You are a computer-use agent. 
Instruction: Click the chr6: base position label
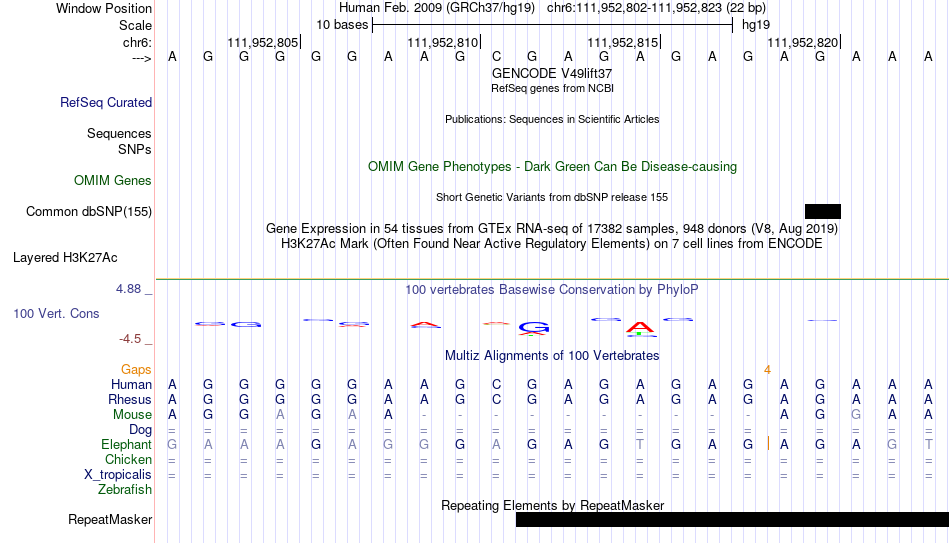pyautogui.click(x=137, y=42)
